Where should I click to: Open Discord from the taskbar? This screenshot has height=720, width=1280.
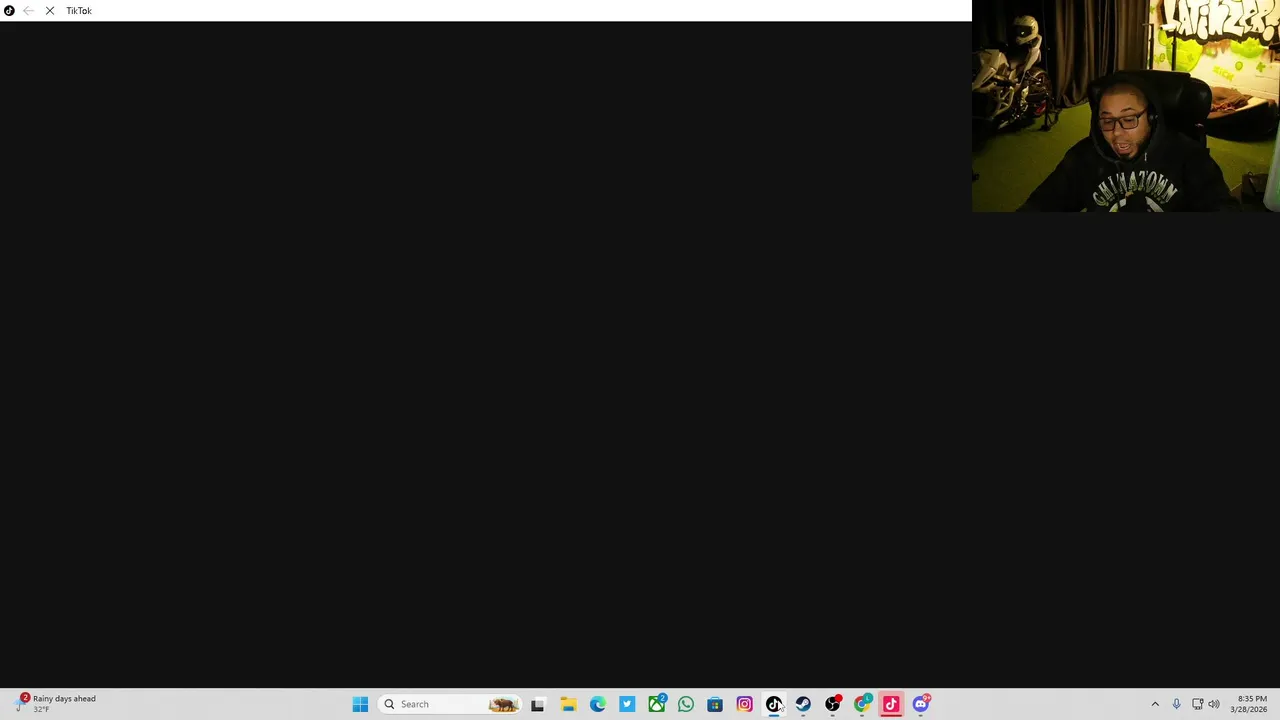click(921, 704)
